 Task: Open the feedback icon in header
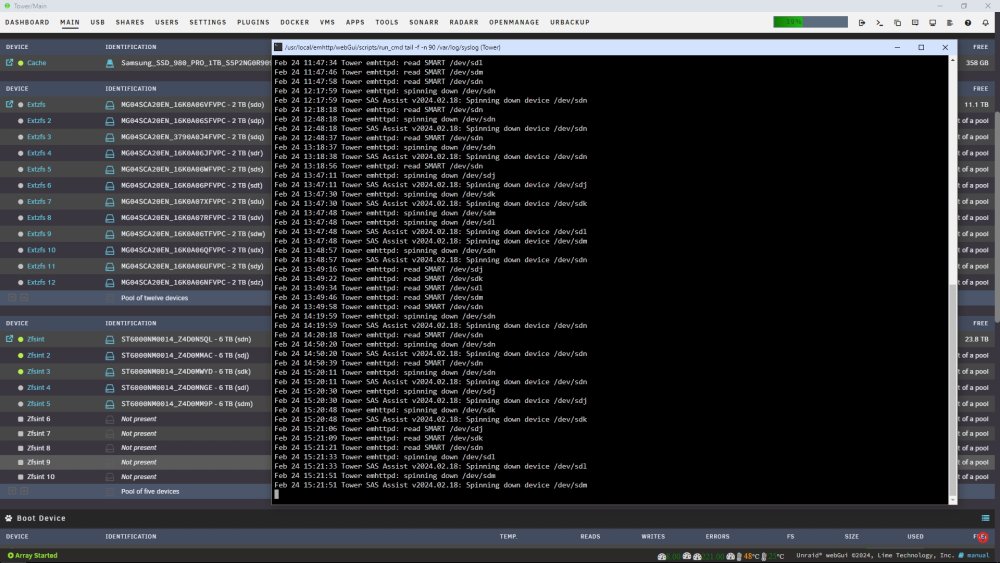point(915,22)
